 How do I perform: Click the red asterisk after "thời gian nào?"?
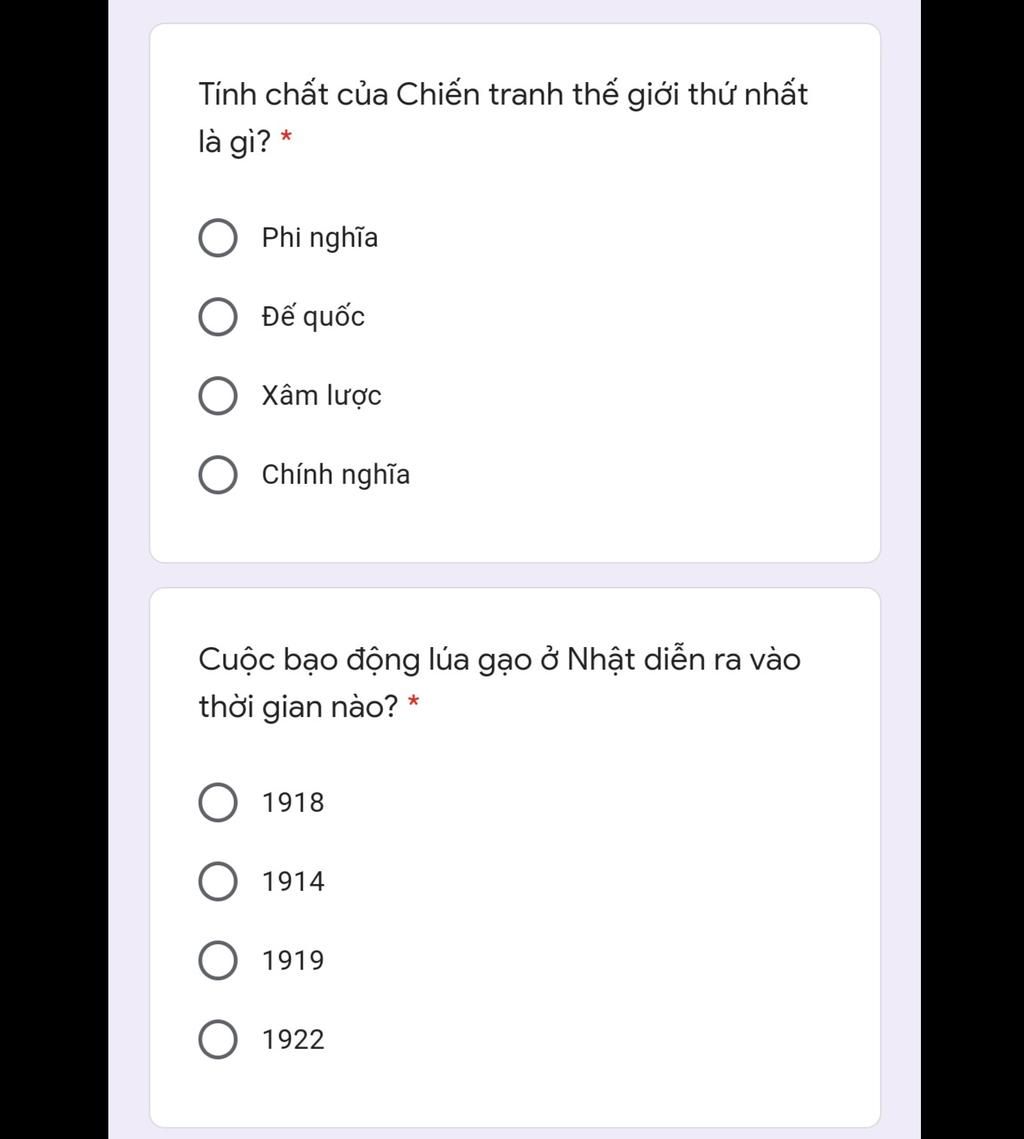(414, 703)
